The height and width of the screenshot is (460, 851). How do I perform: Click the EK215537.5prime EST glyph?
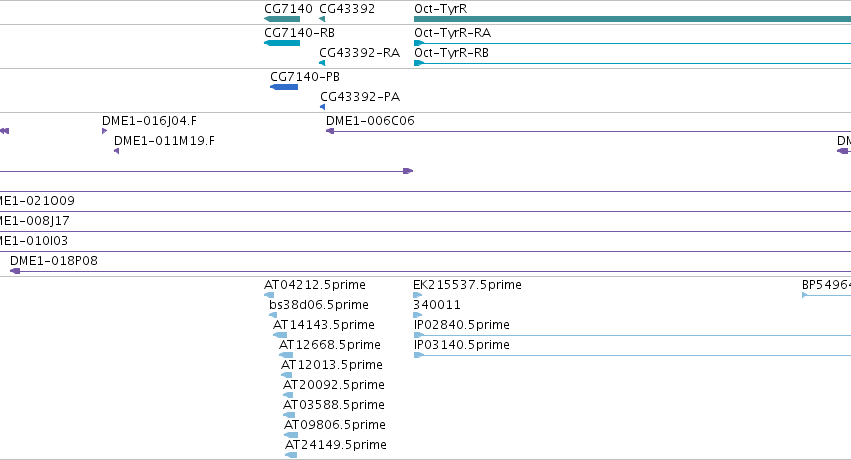[x=417, y=295]
